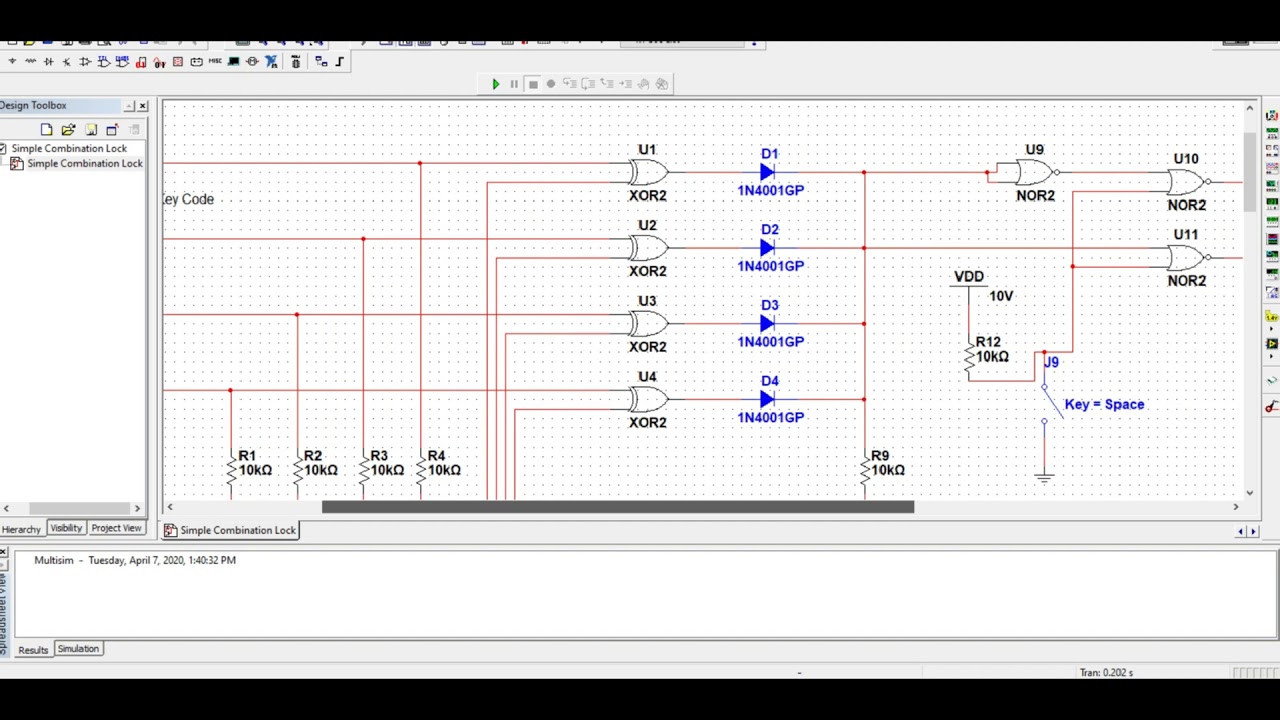This screenshot has width=1280, height=720.
Task: Select the U10 NOR2 gate
Action: coord(1187,182)
